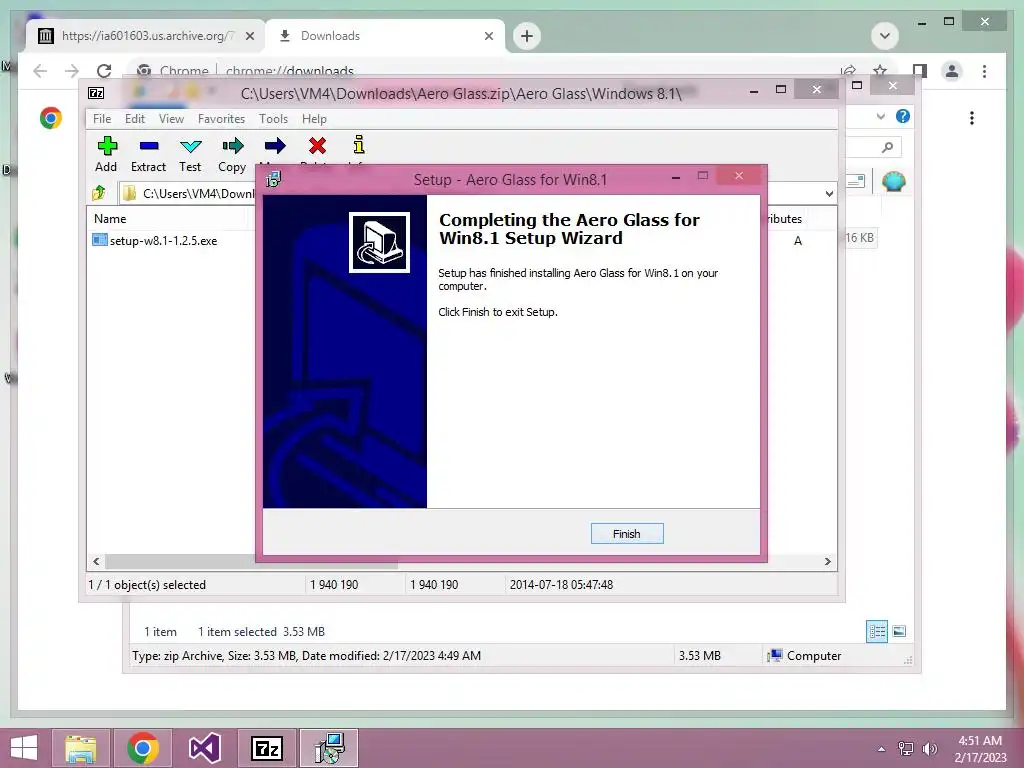Open Chrome tab search dropdown
1024x768 pixels.
tap(885, 36)
